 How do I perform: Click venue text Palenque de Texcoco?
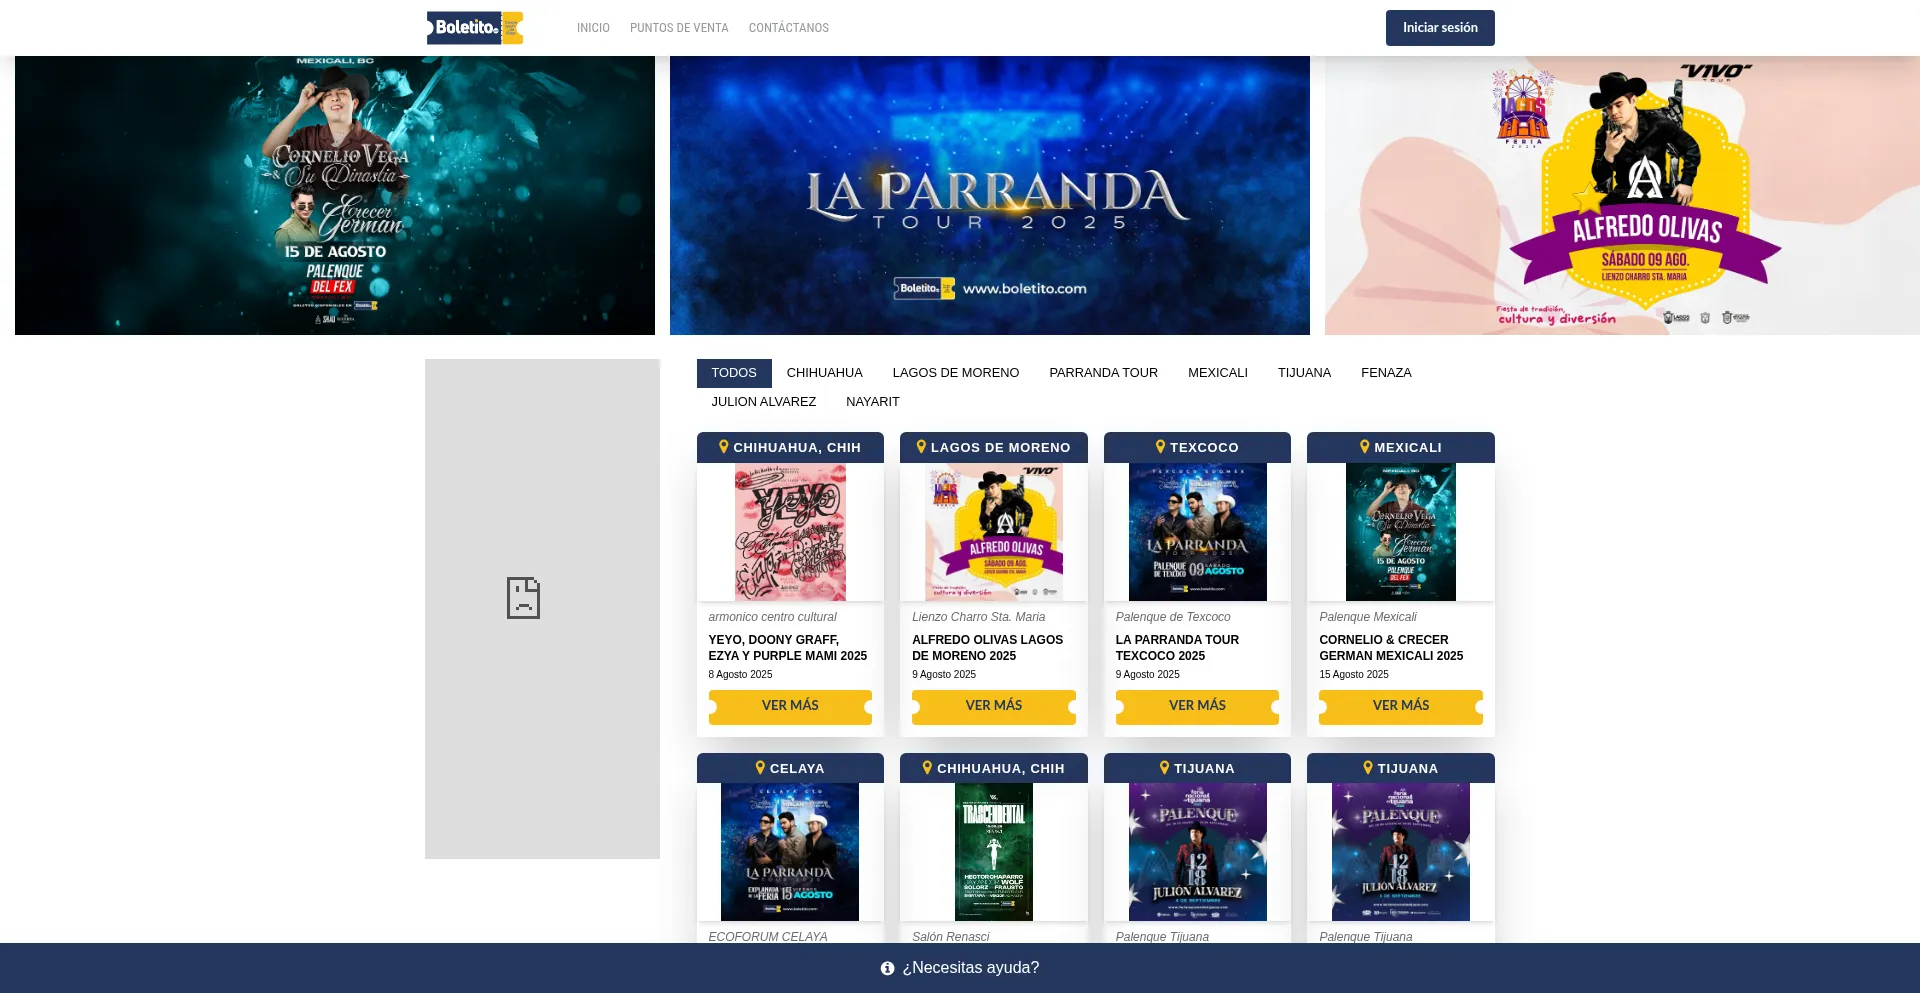(1173, 617)
